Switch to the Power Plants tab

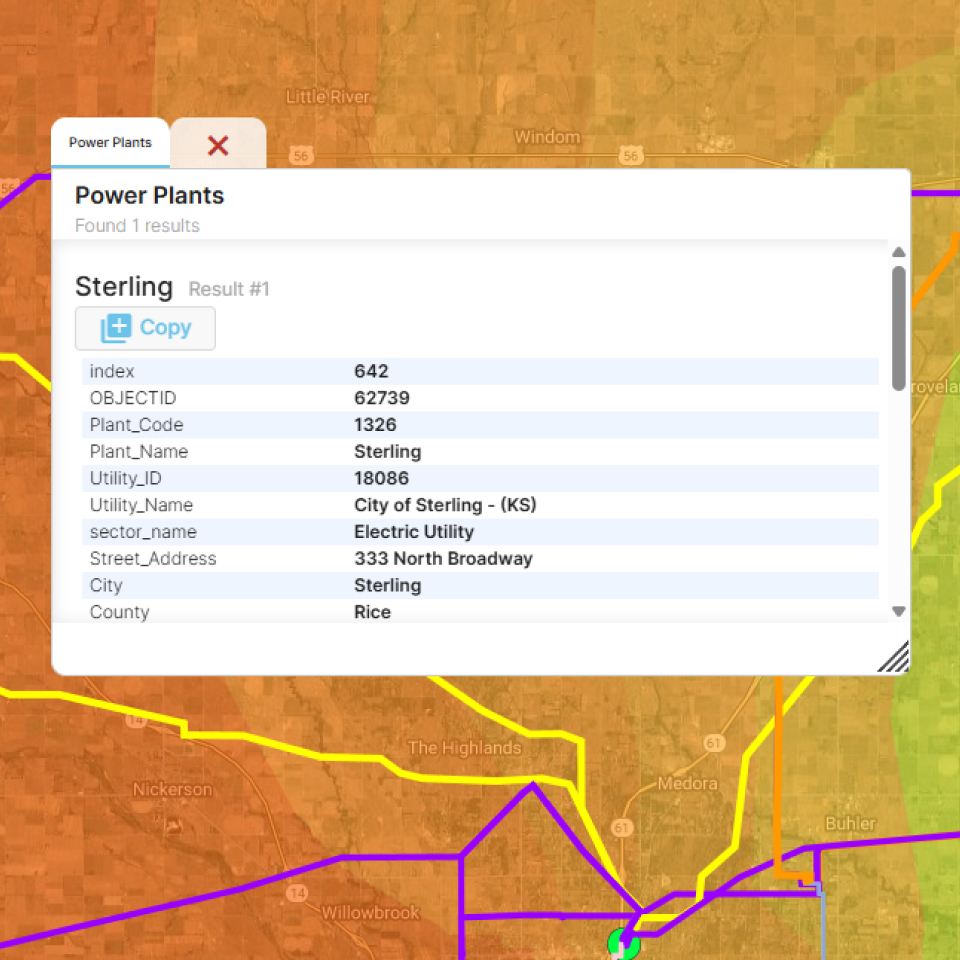pyautogui.click(x=110, y=143)
